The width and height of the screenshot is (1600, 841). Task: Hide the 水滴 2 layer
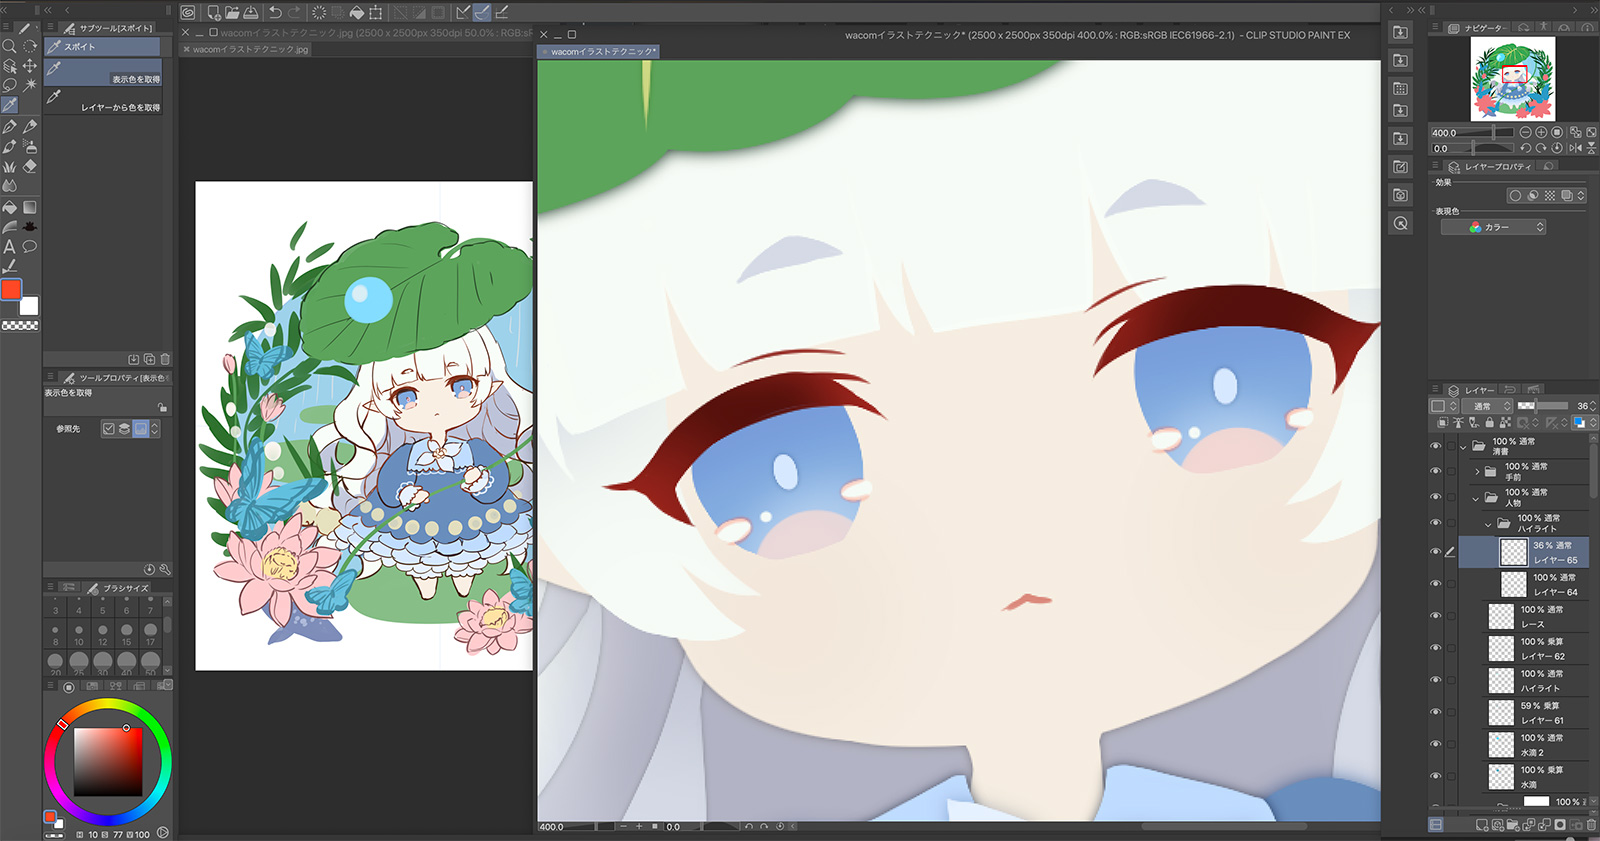click(x=1436, y=744)
